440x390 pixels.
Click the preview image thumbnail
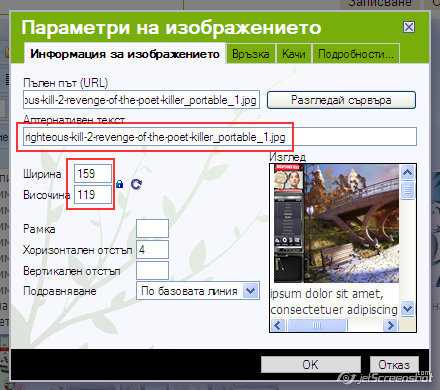coord(336,223)
